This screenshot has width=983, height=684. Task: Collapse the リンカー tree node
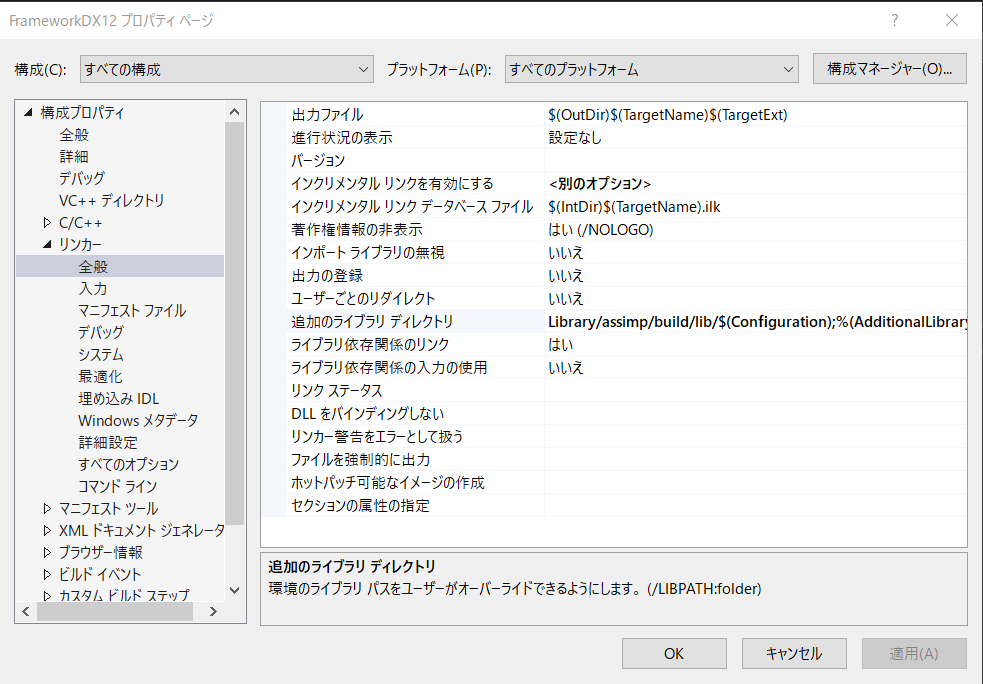(x=47, y=245)
